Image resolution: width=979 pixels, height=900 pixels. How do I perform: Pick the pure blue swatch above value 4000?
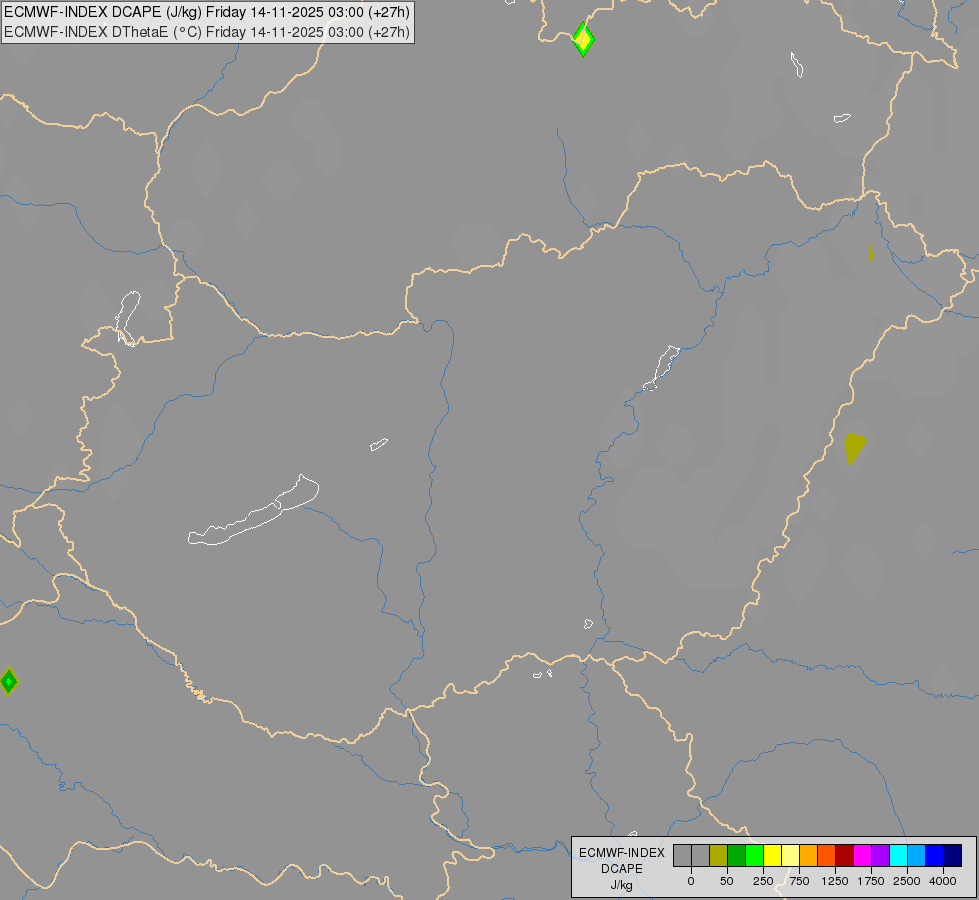point(935,855)
